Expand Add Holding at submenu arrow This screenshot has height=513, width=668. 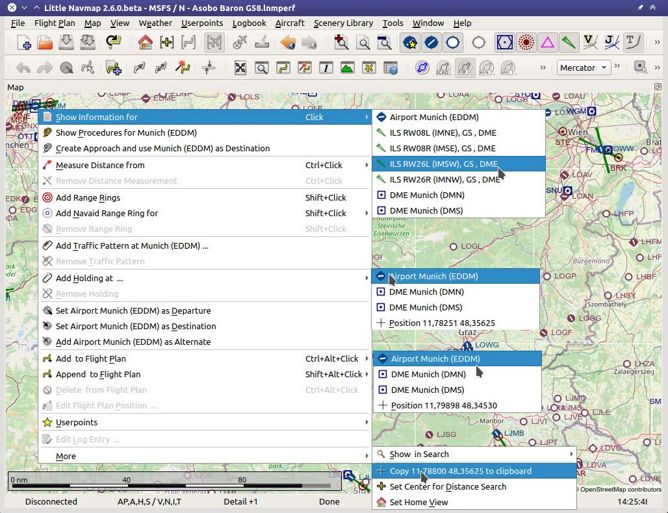366,278
